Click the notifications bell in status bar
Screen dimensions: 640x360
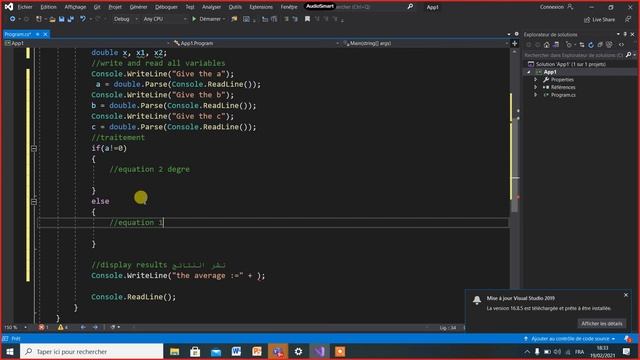[627, 339]
